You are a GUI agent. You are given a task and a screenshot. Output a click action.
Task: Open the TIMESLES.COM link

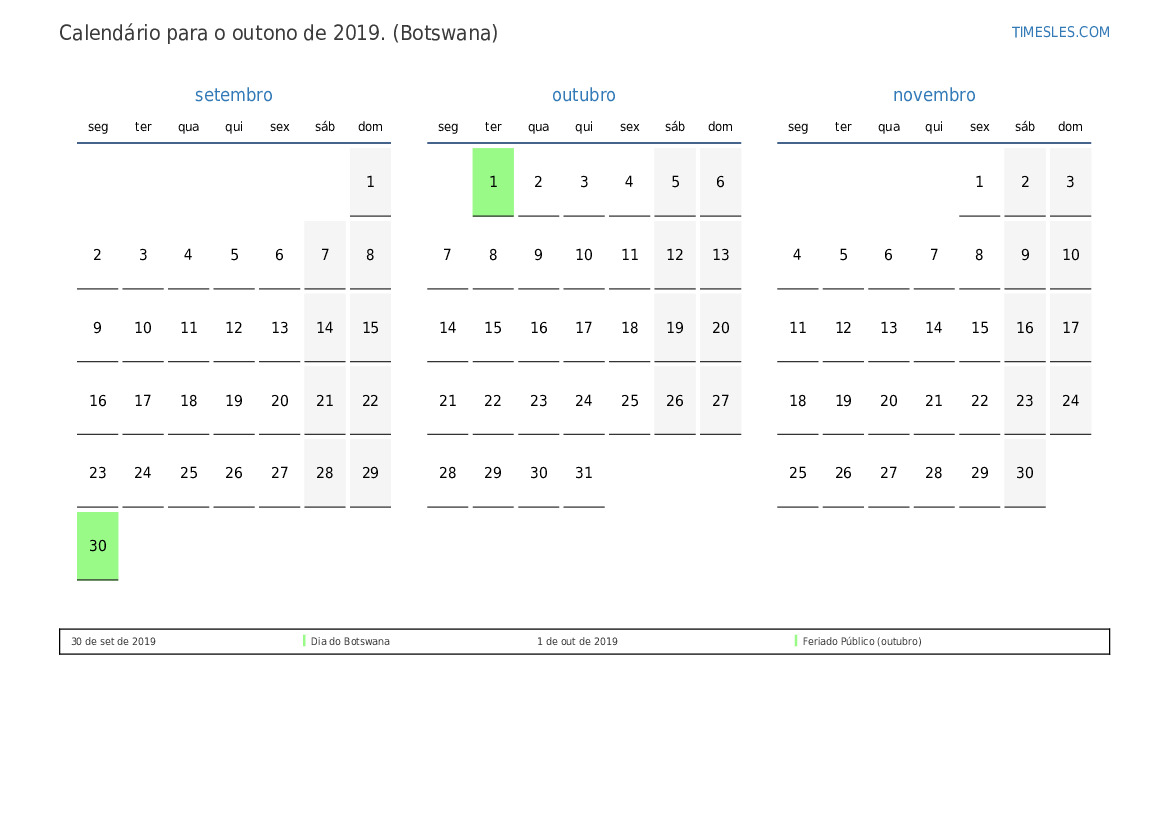click(x=1060, y=32)
